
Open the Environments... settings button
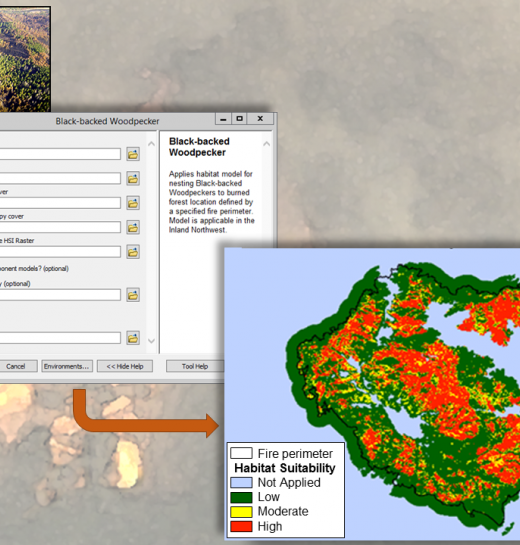[x=67, y=366]
